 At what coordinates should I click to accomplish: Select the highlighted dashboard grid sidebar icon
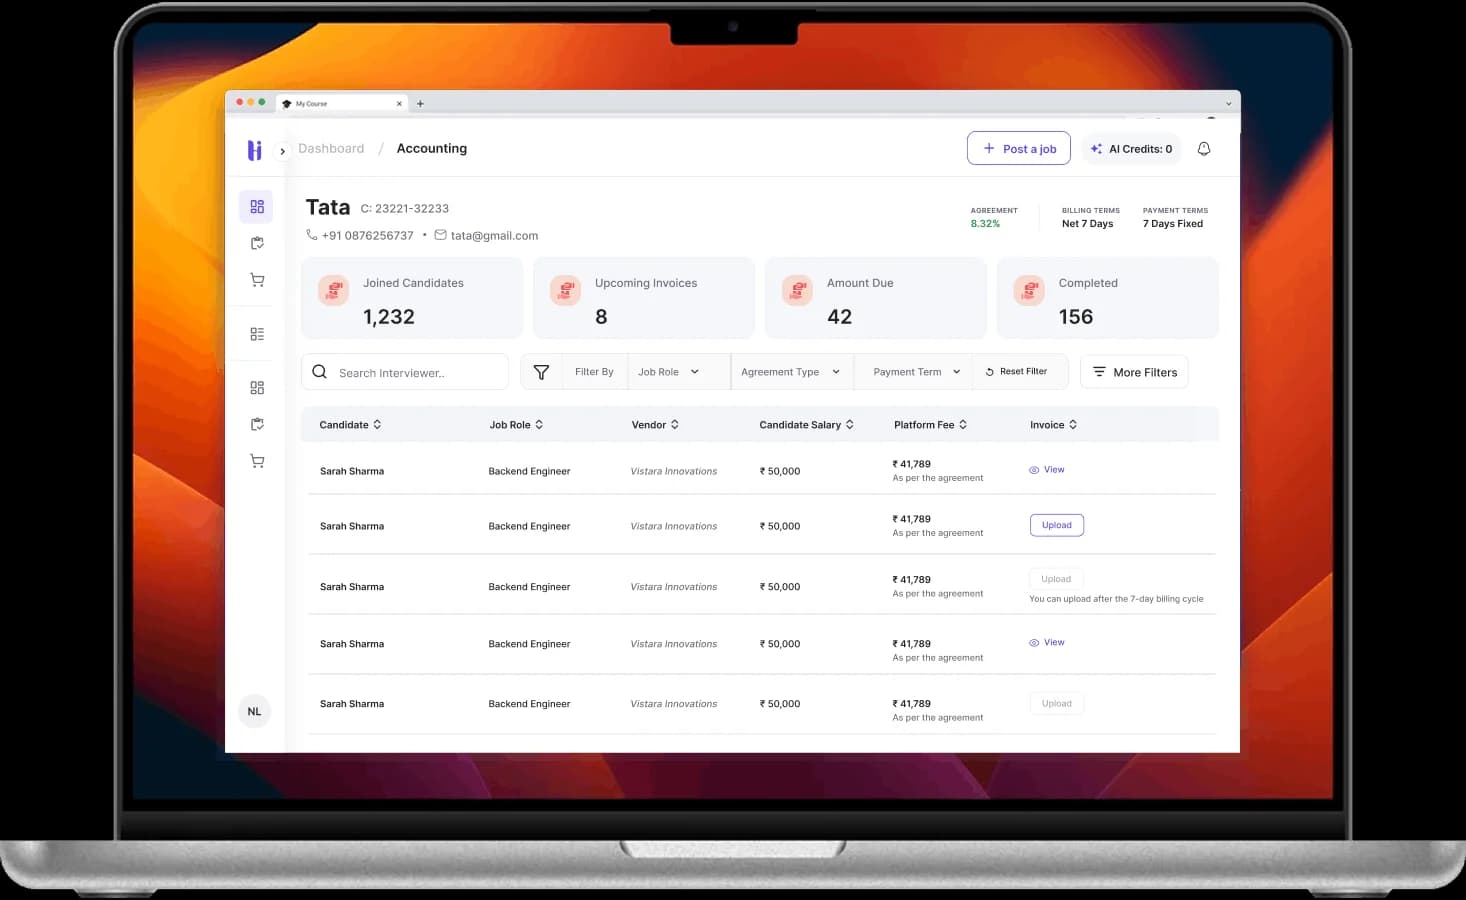click(x=257, y=207)
